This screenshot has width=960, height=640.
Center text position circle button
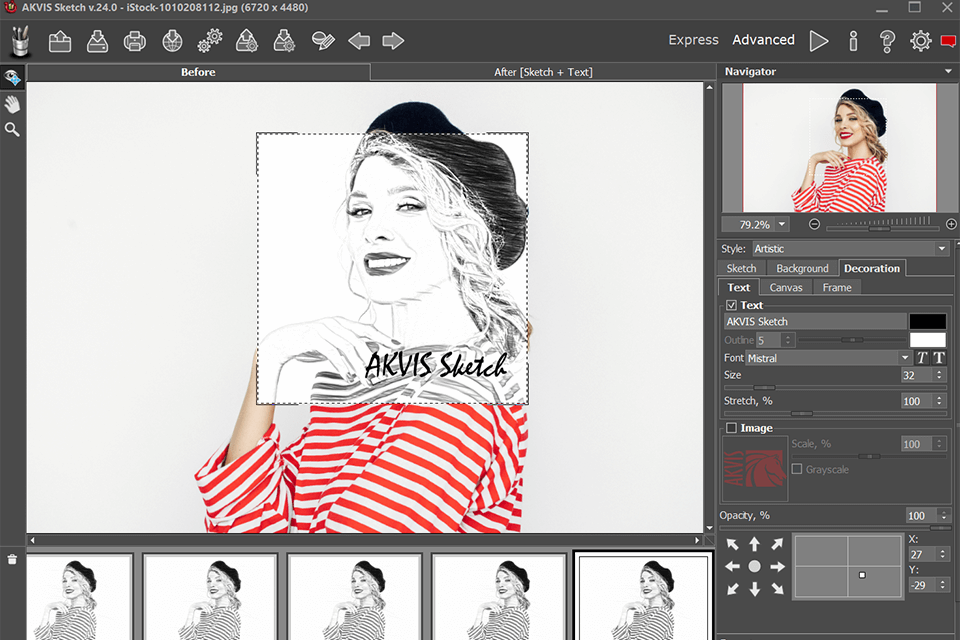[754, 567]
